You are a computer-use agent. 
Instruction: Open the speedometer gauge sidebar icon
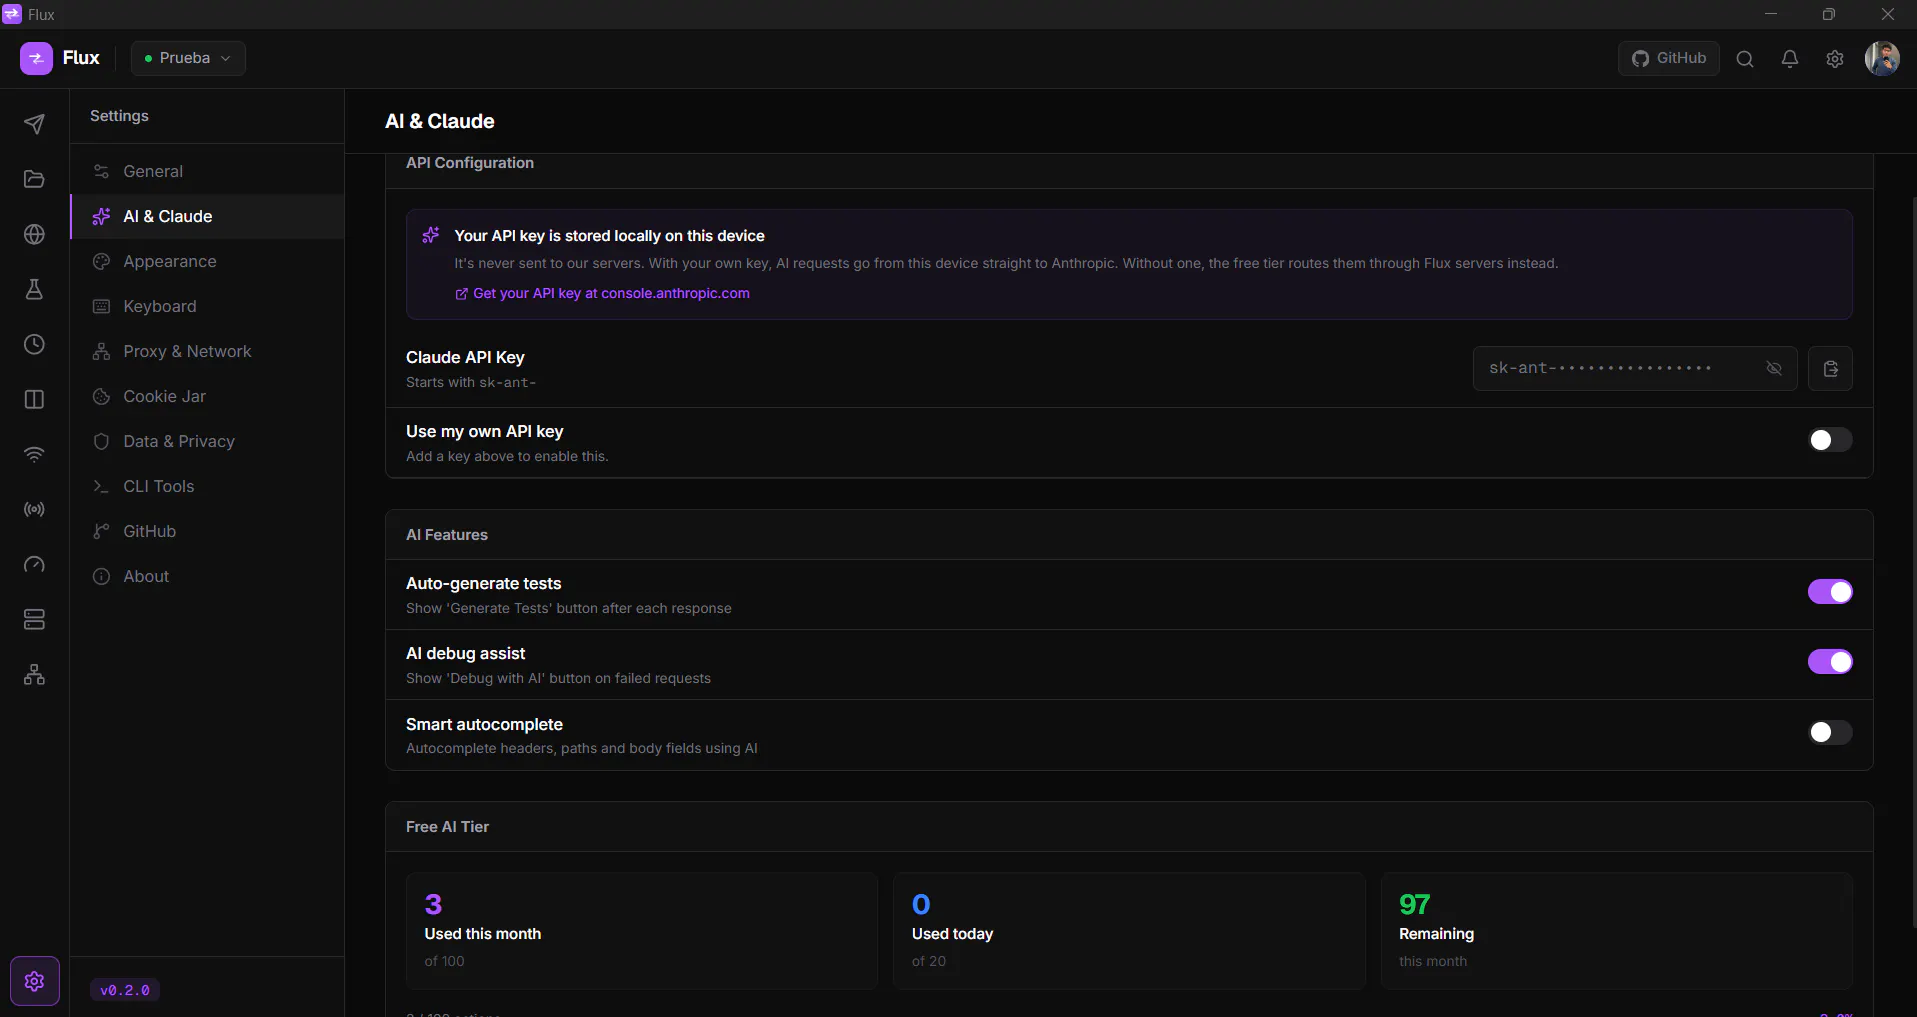[34, 564]
